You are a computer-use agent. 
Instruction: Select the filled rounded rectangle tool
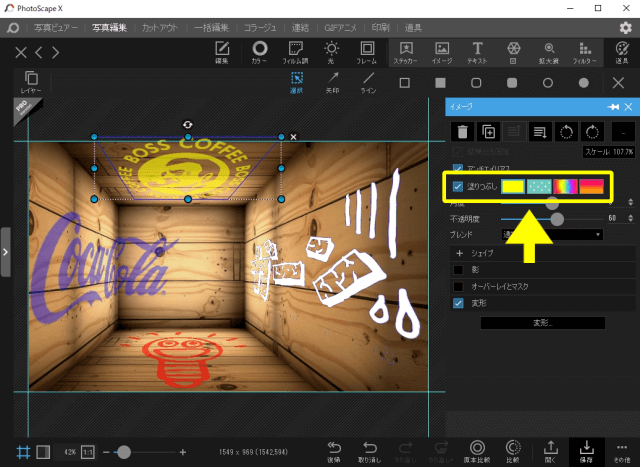pyautogui.click(x=512, y=83)
